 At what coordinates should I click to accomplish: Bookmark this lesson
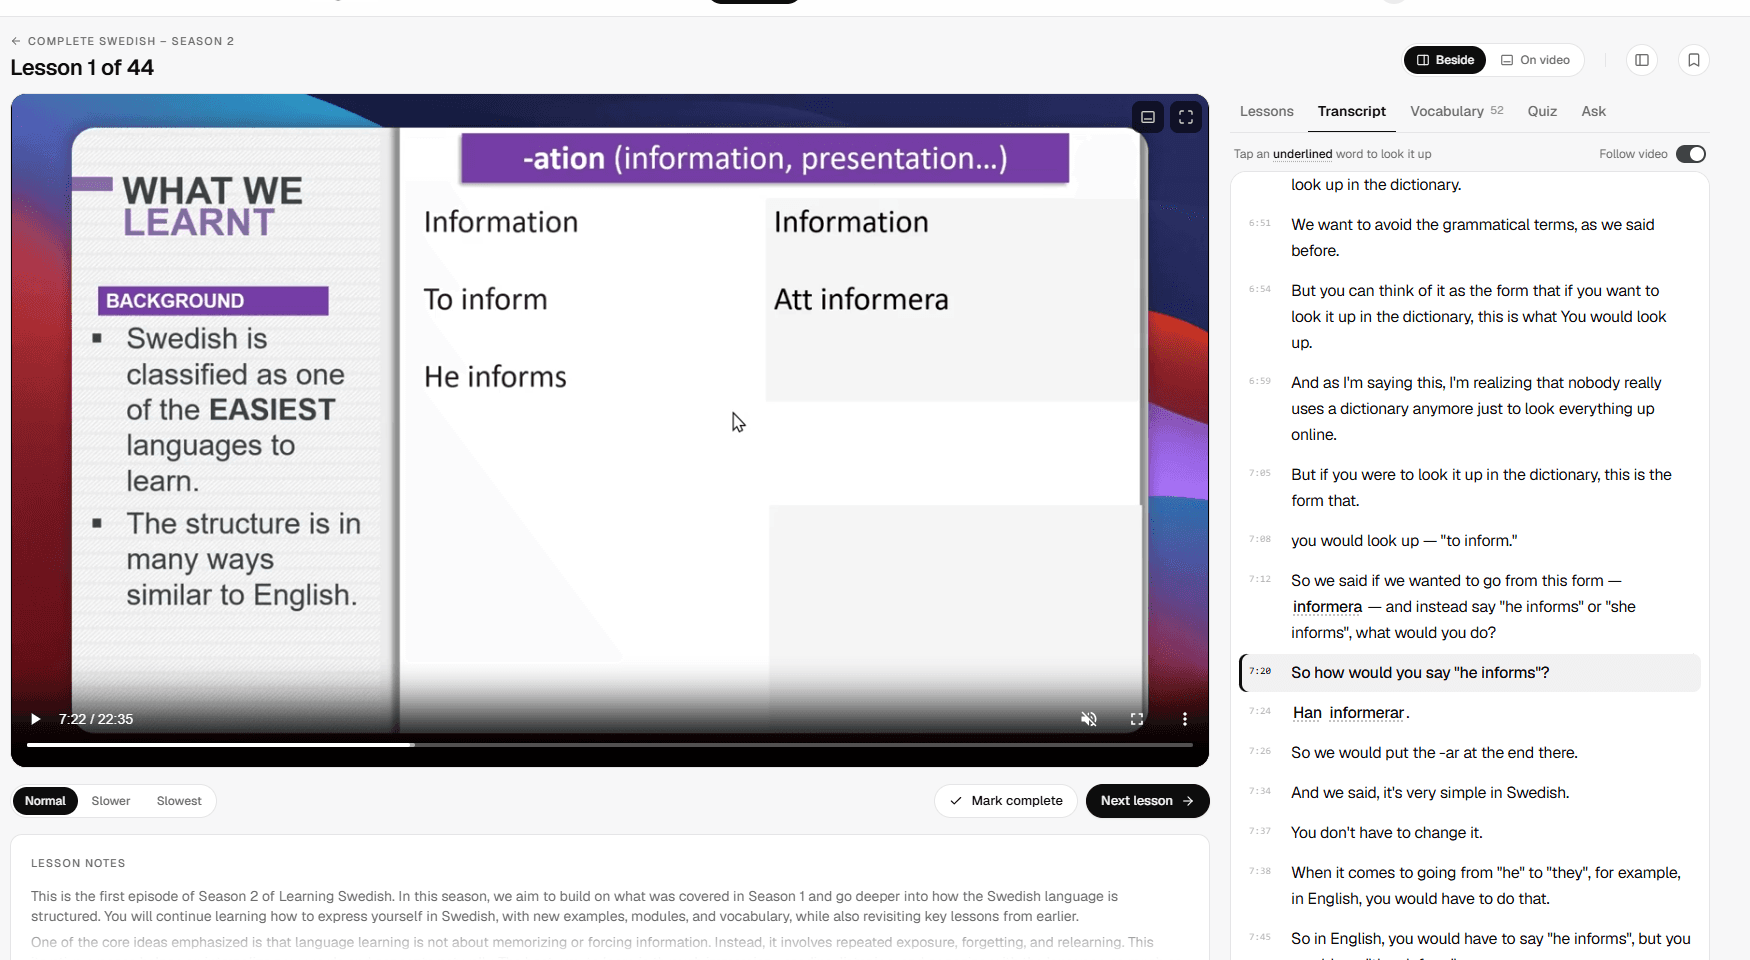click(1694, 60)
